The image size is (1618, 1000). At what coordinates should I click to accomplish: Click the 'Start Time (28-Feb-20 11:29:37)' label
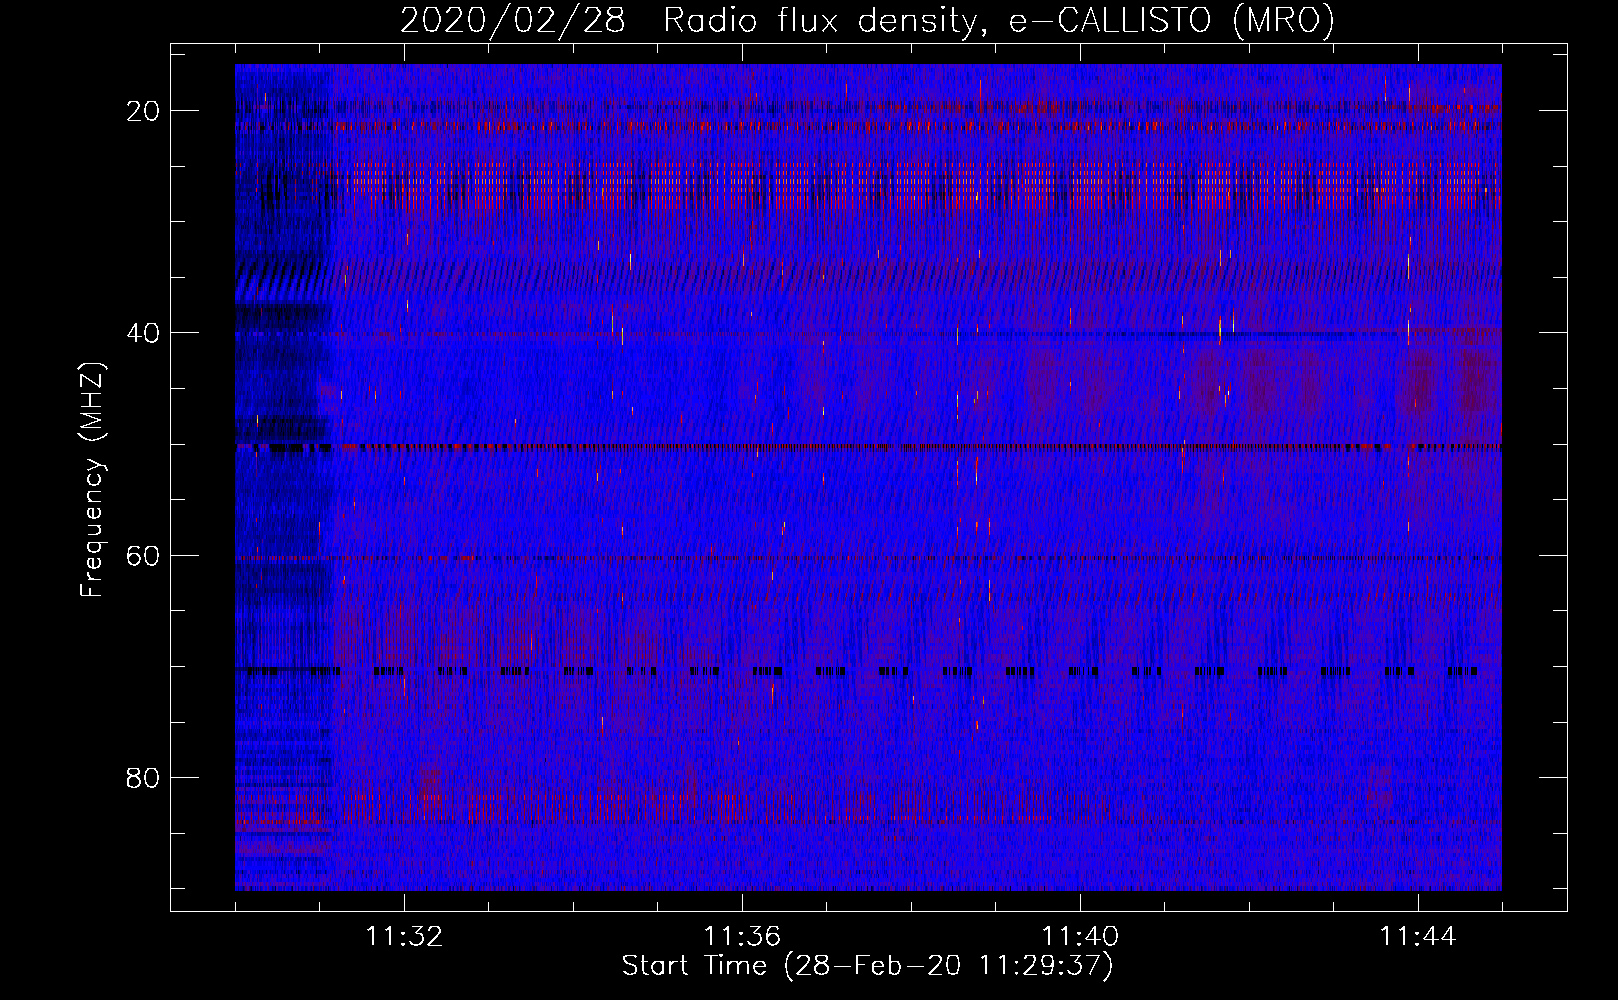[x=867, y=966]
